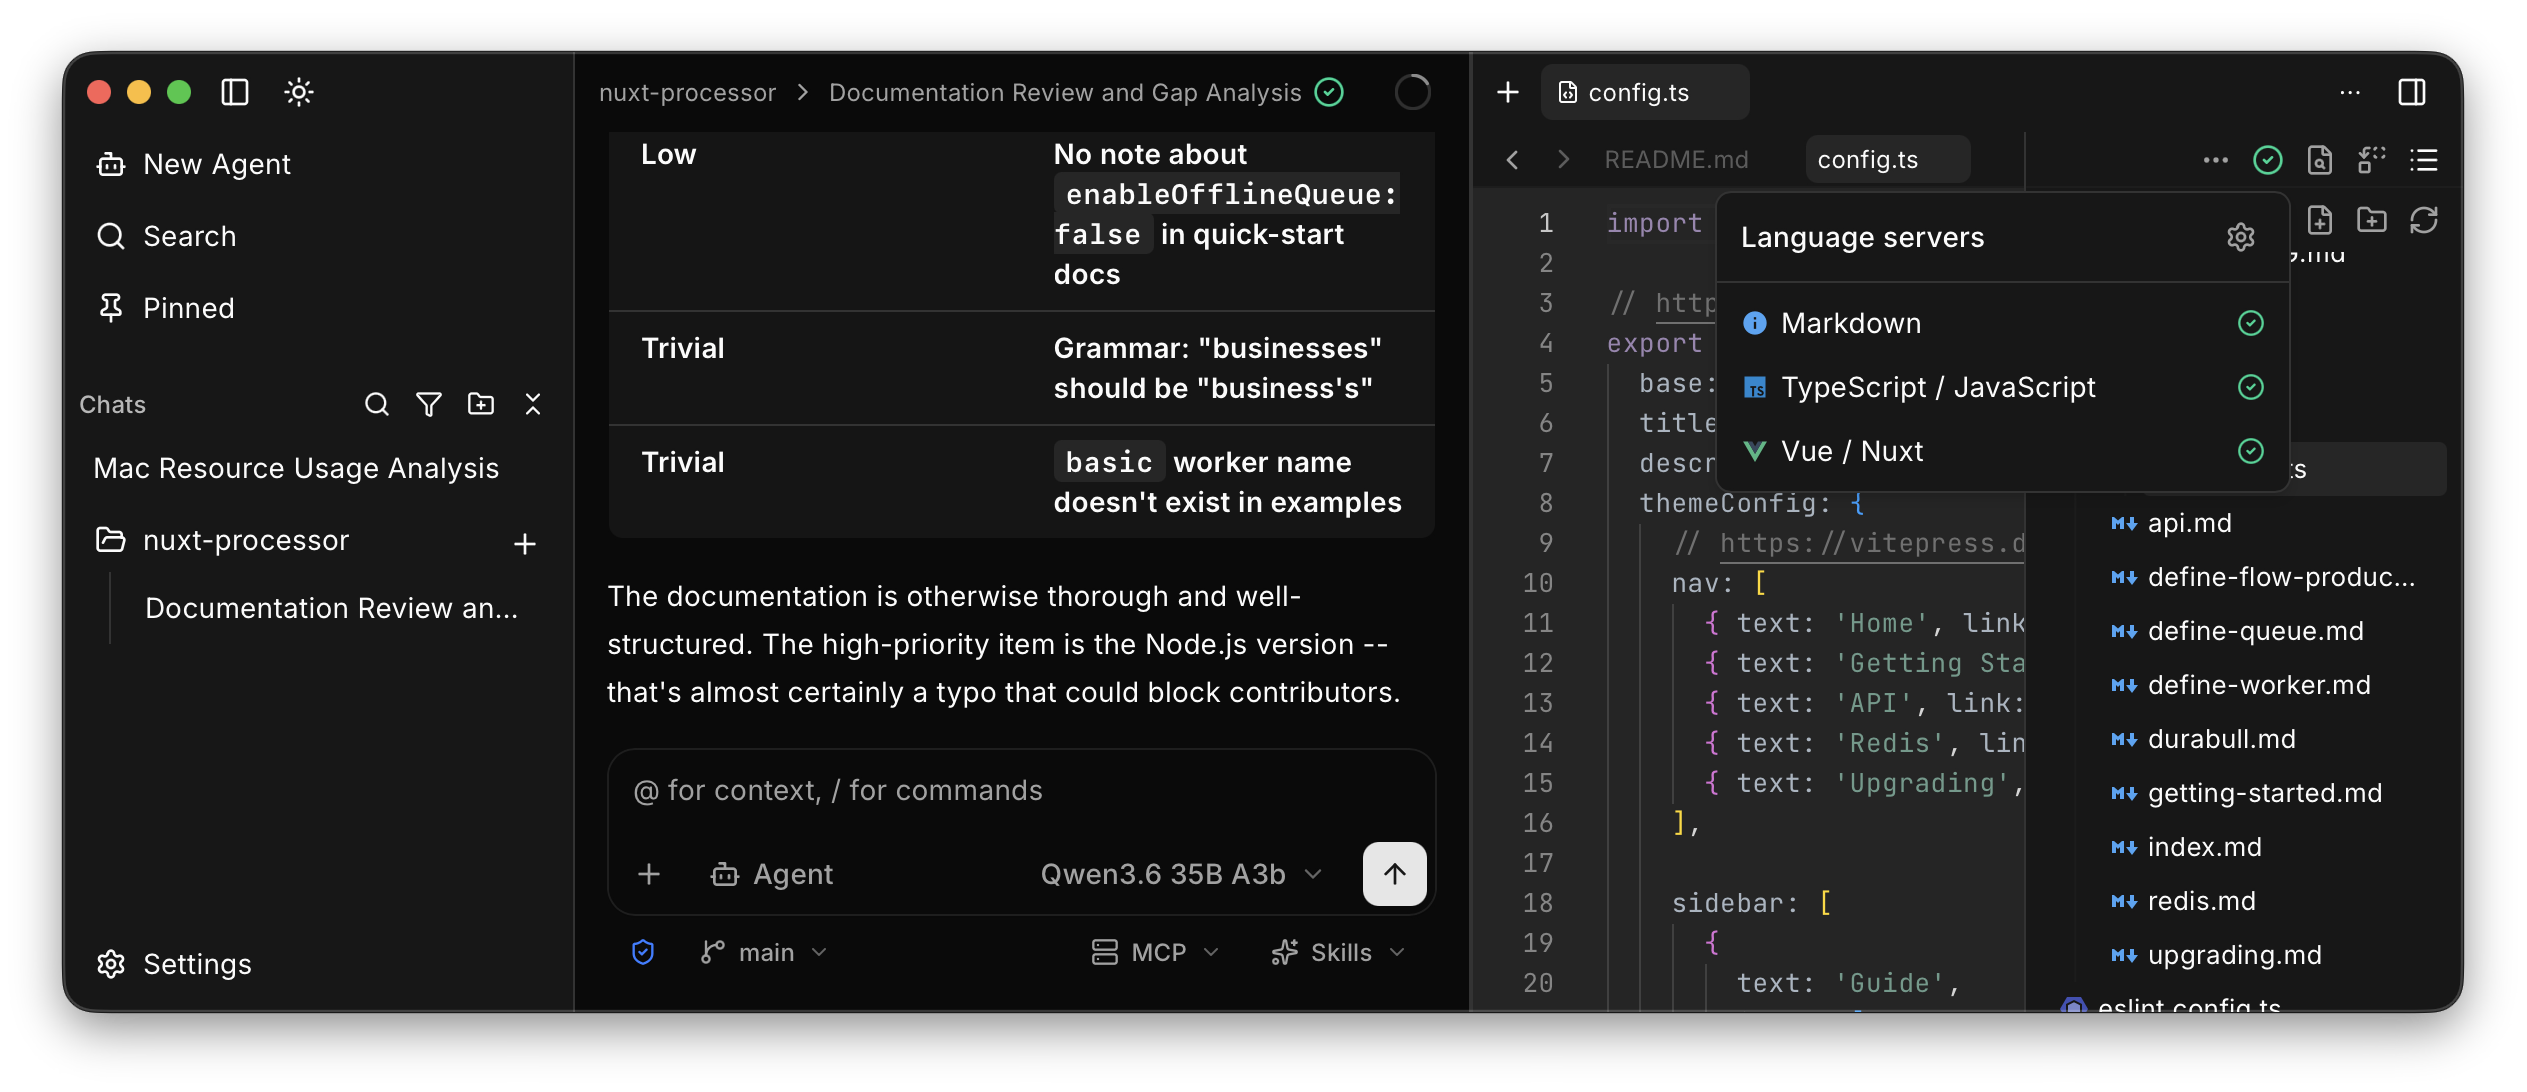Open the Skills dropdown
2527x1092 pixels.
coord(1339,952)
